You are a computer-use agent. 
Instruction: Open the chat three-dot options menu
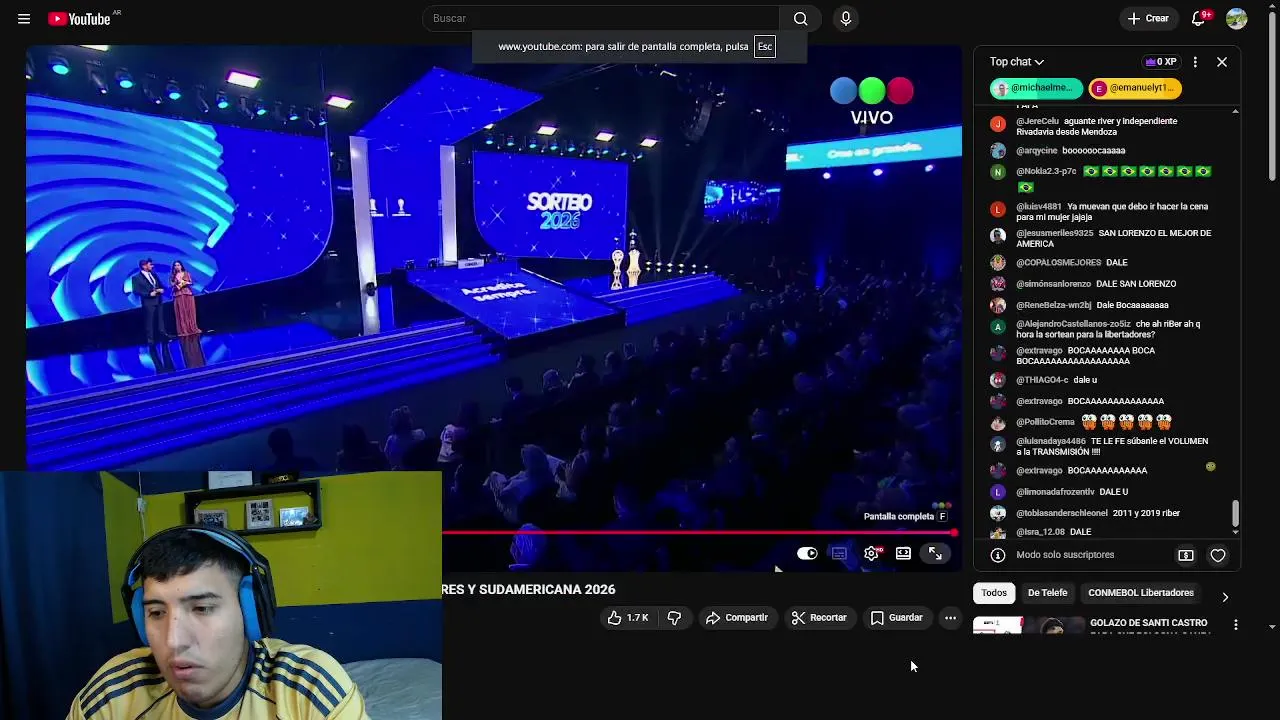pyautogui.click(x=1195, y=62)
